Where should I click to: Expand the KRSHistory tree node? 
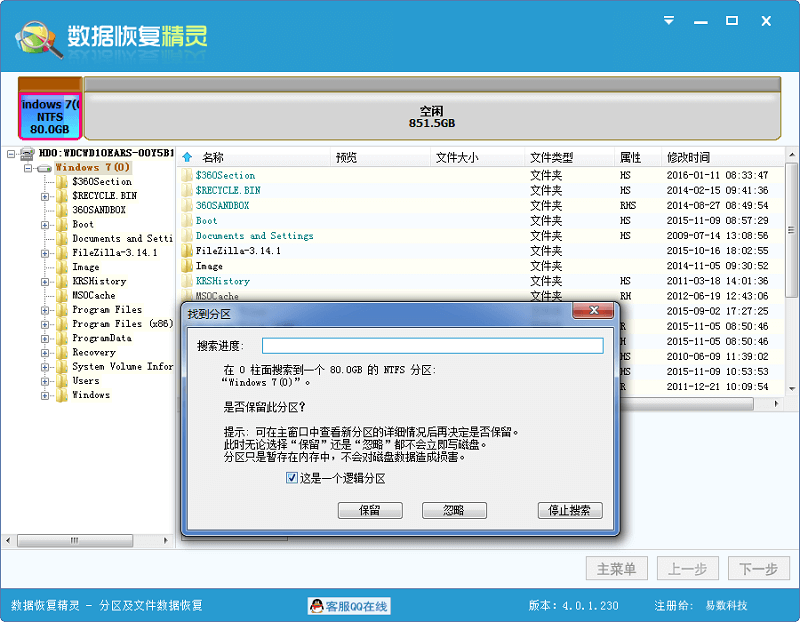(45, 282)
